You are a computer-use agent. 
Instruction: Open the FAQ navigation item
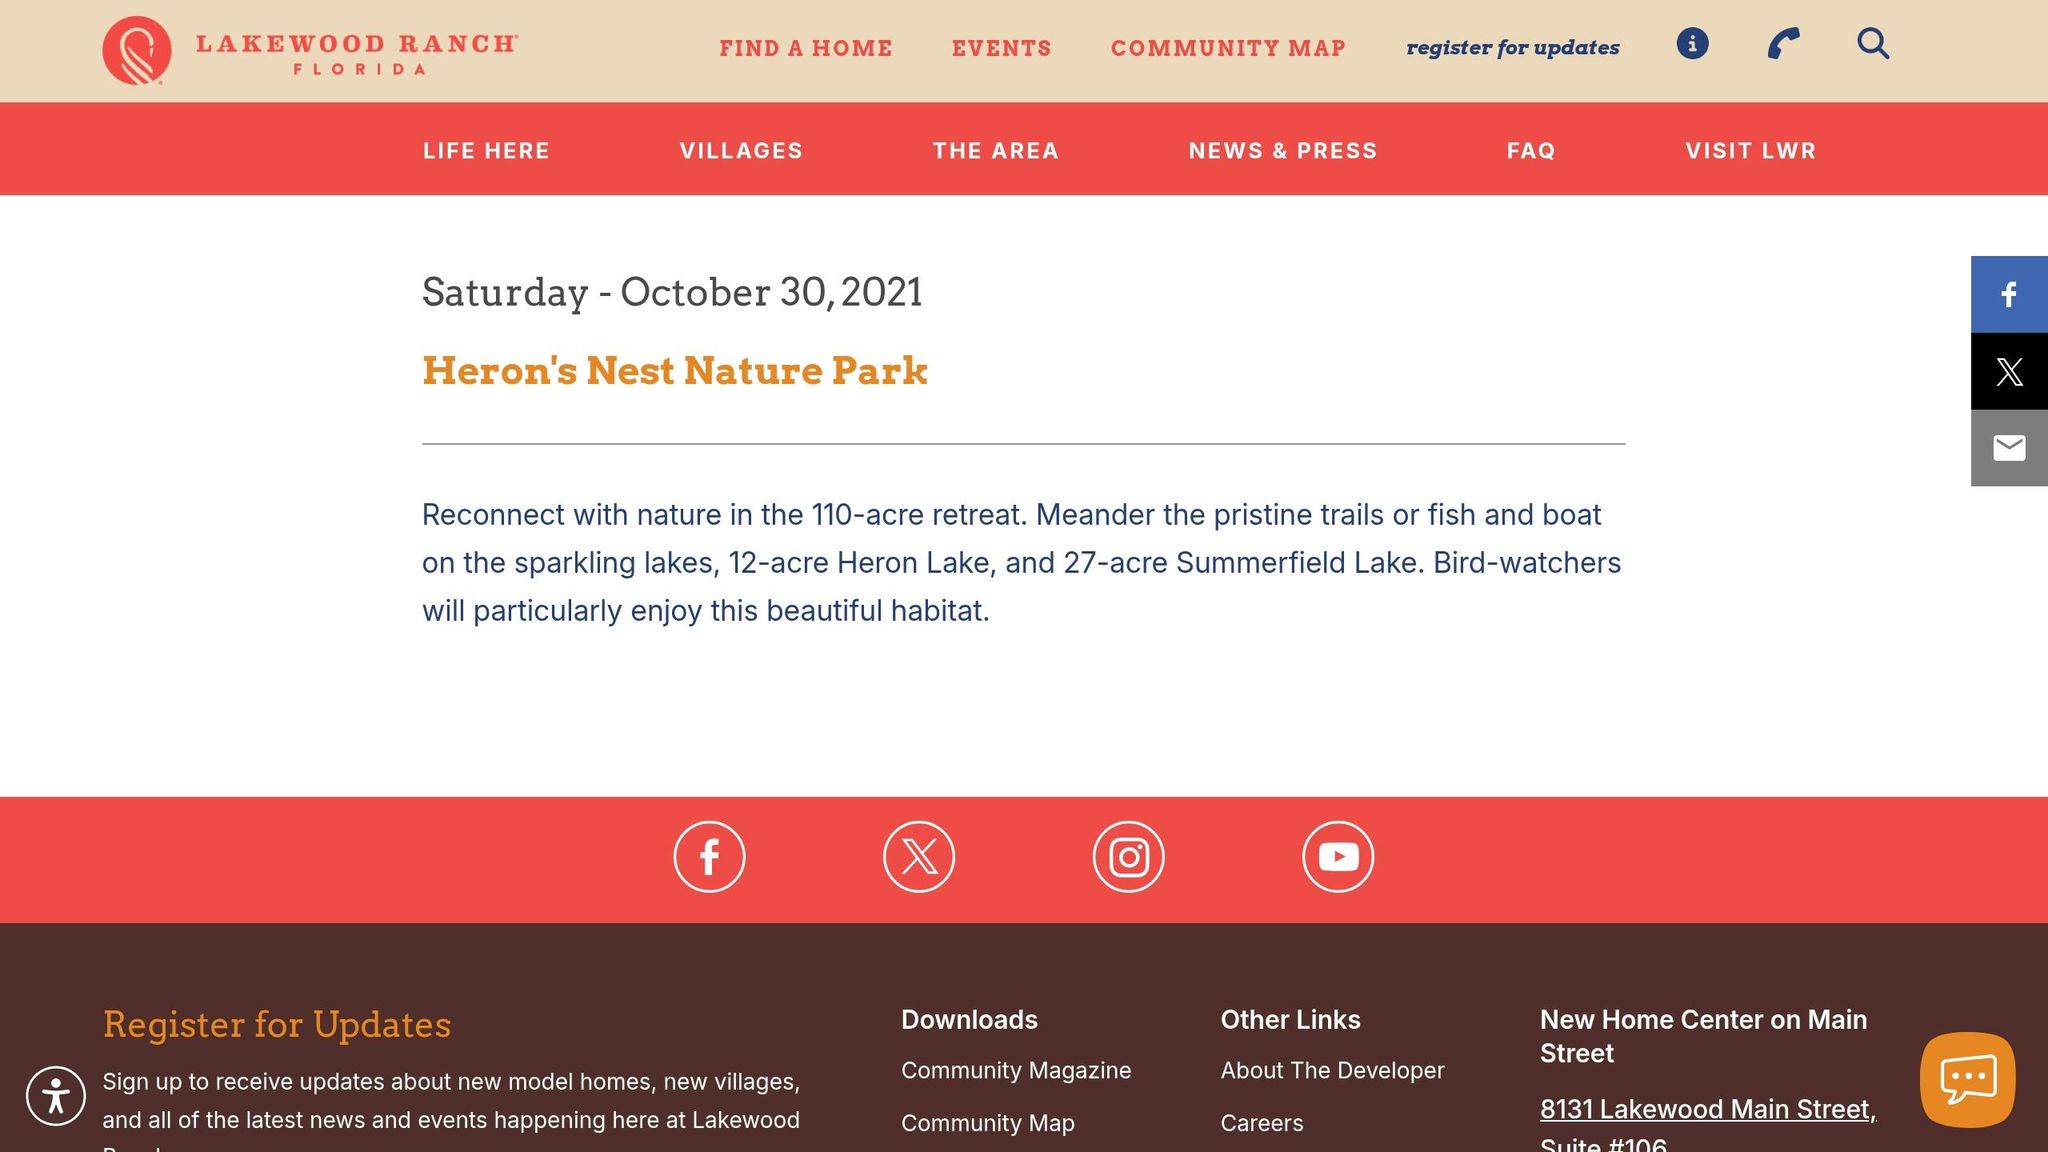pyautogui.click(x=1530, y=150)
